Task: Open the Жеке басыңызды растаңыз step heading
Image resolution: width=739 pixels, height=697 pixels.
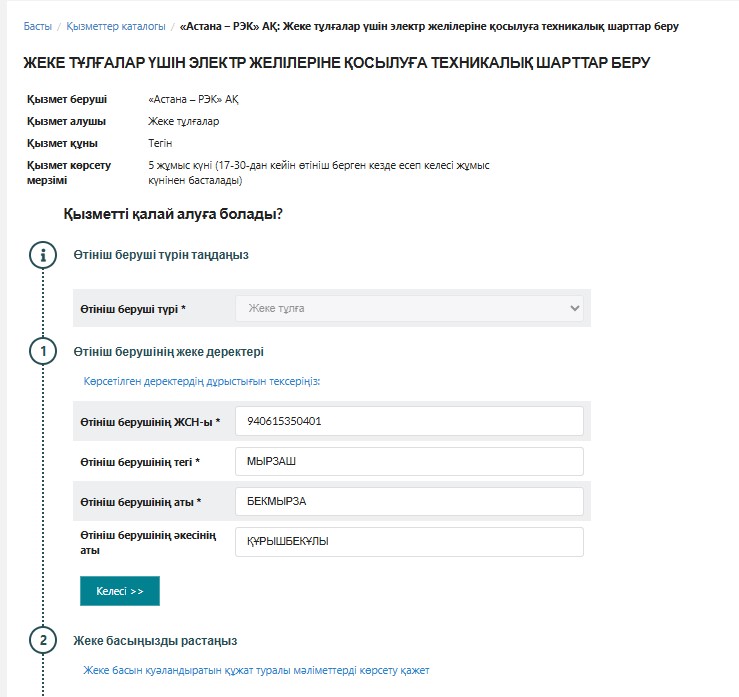Action: (x=155, y=640)
